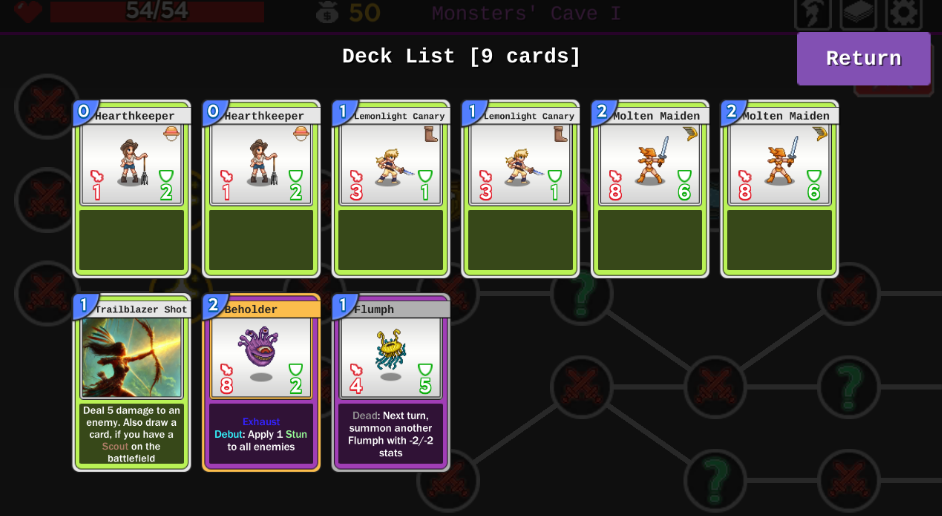Viewport: 942px width, 516px height.
Task: Click the health bar showing 54/54
Action: click(x=157, y=12)
